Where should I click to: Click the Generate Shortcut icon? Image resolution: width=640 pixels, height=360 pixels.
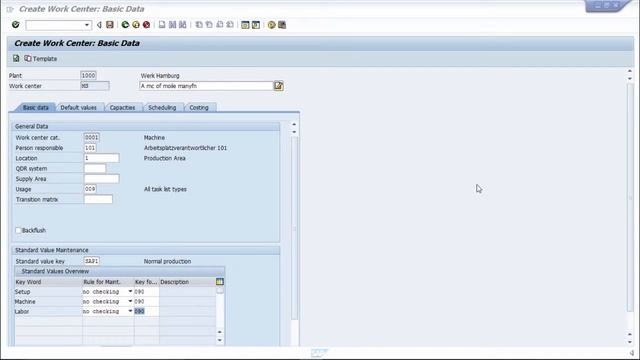click(x=256, y=25)
